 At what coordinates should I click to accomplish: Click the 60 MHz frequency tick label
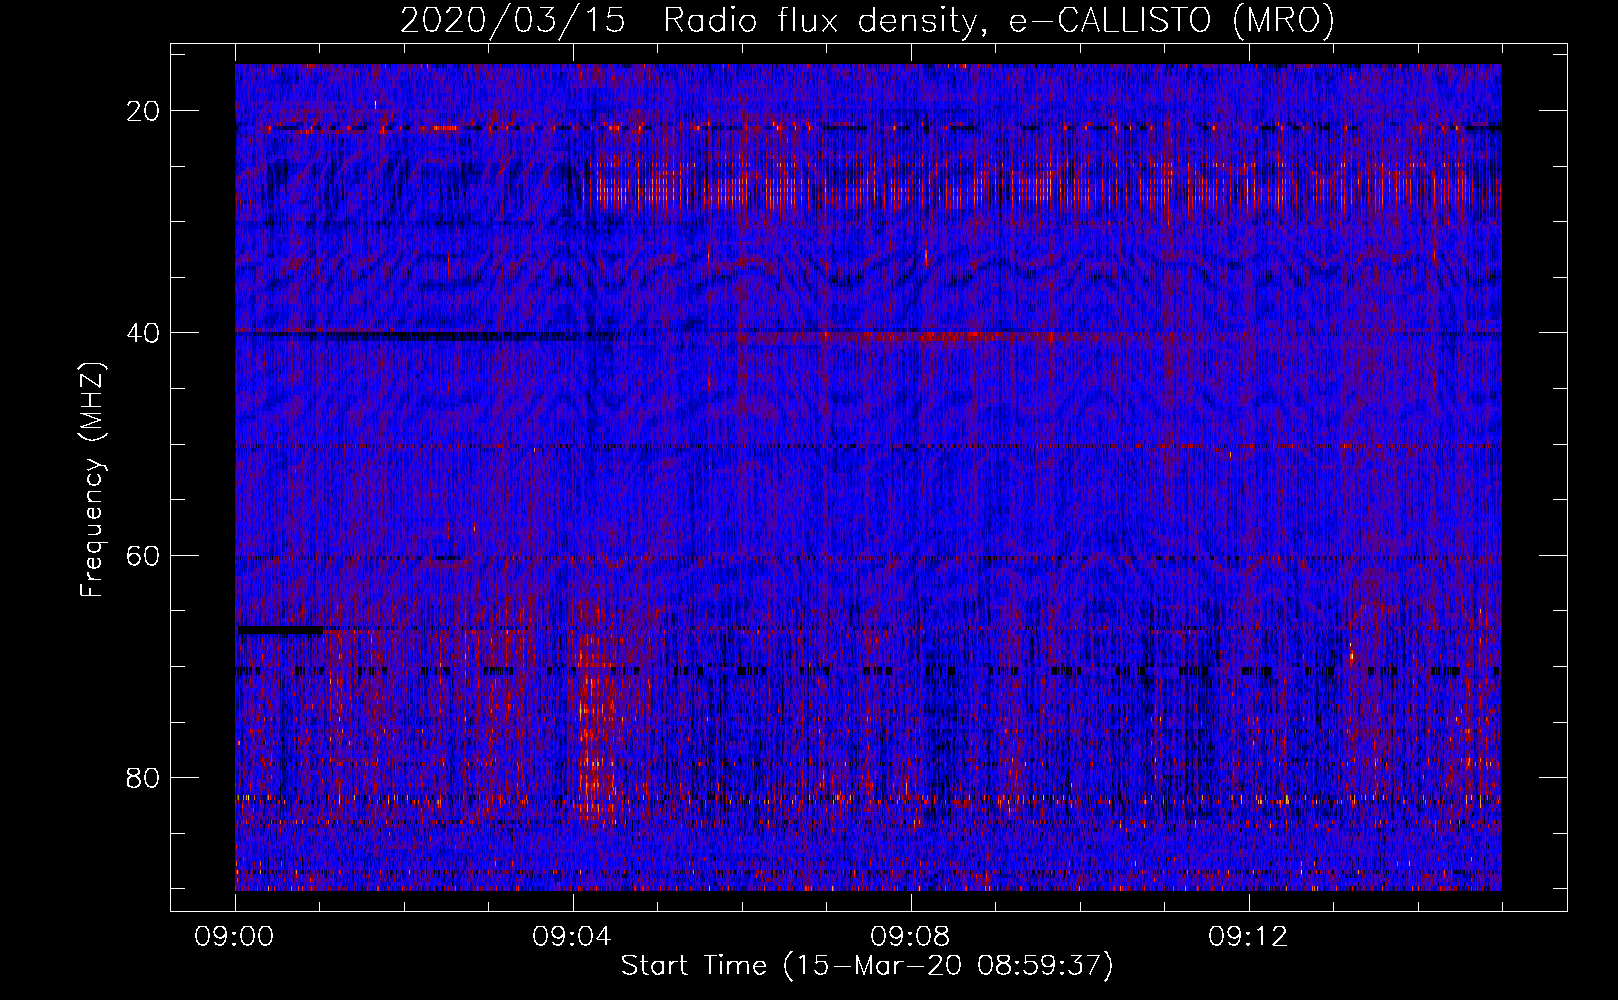click(x=144, y=555)
